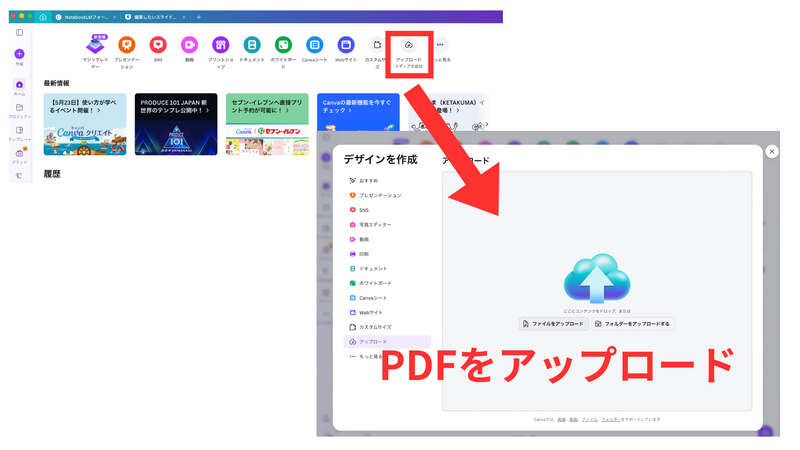
Task: Click the home icon in the tab bar
Action: (x=43, y=17)
